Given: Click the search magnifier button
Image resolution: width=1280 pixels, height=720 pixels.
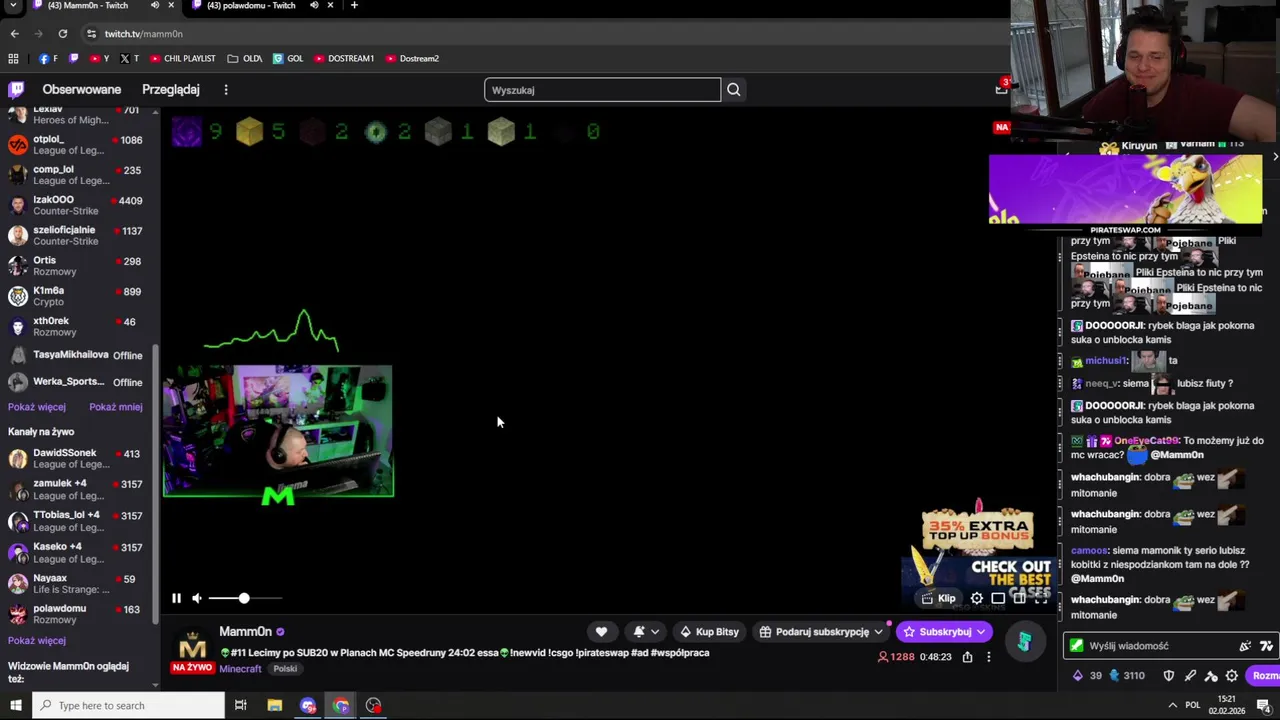Looking at the screenshot, I should tap(734, 90).
